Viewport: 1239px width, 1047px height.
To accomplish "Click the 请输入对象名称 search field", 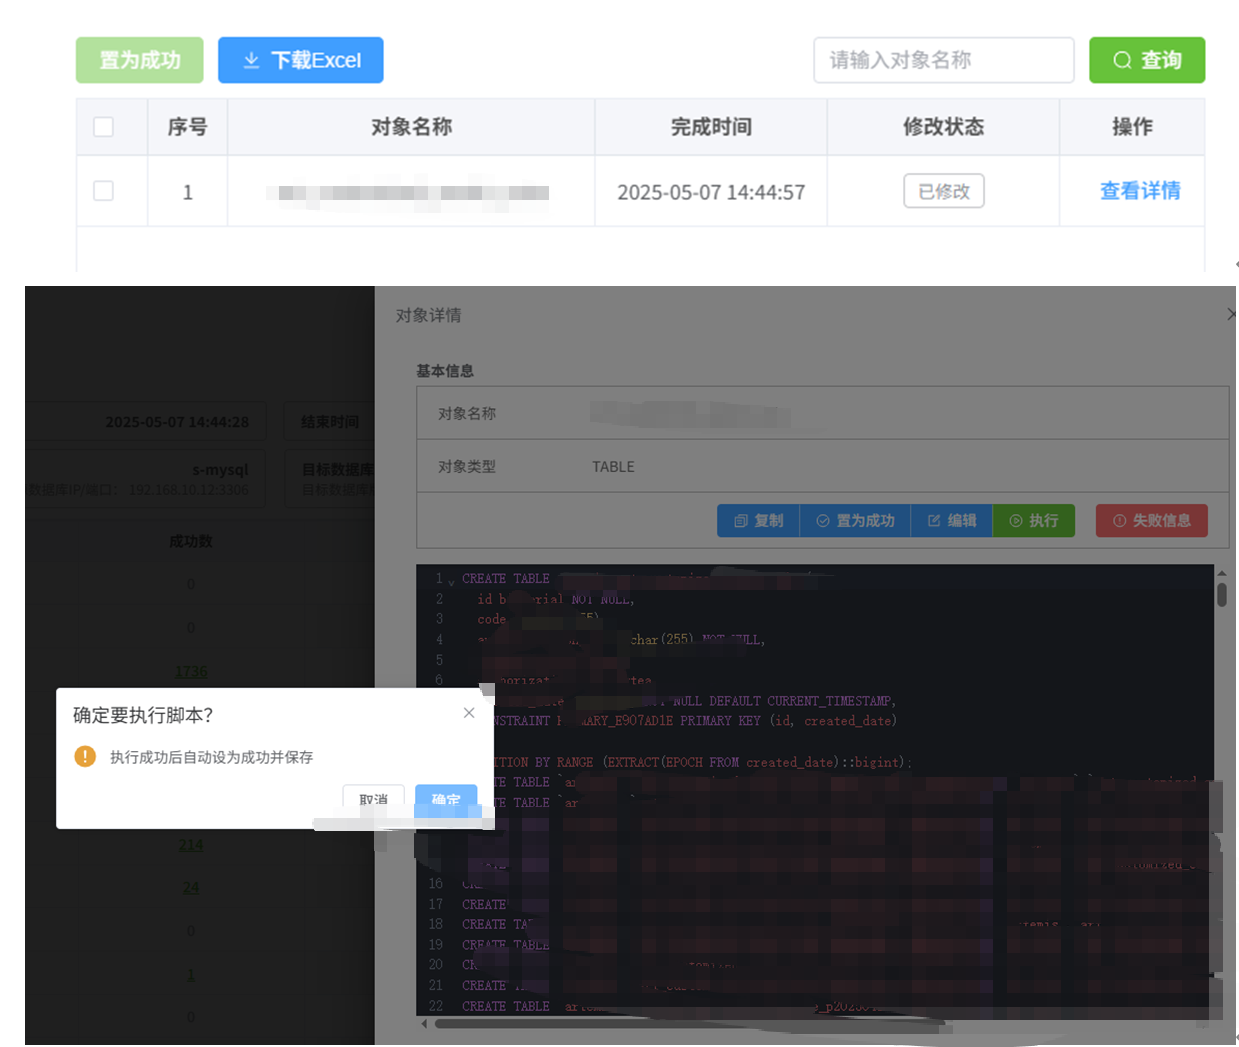I will pos(943,61).
